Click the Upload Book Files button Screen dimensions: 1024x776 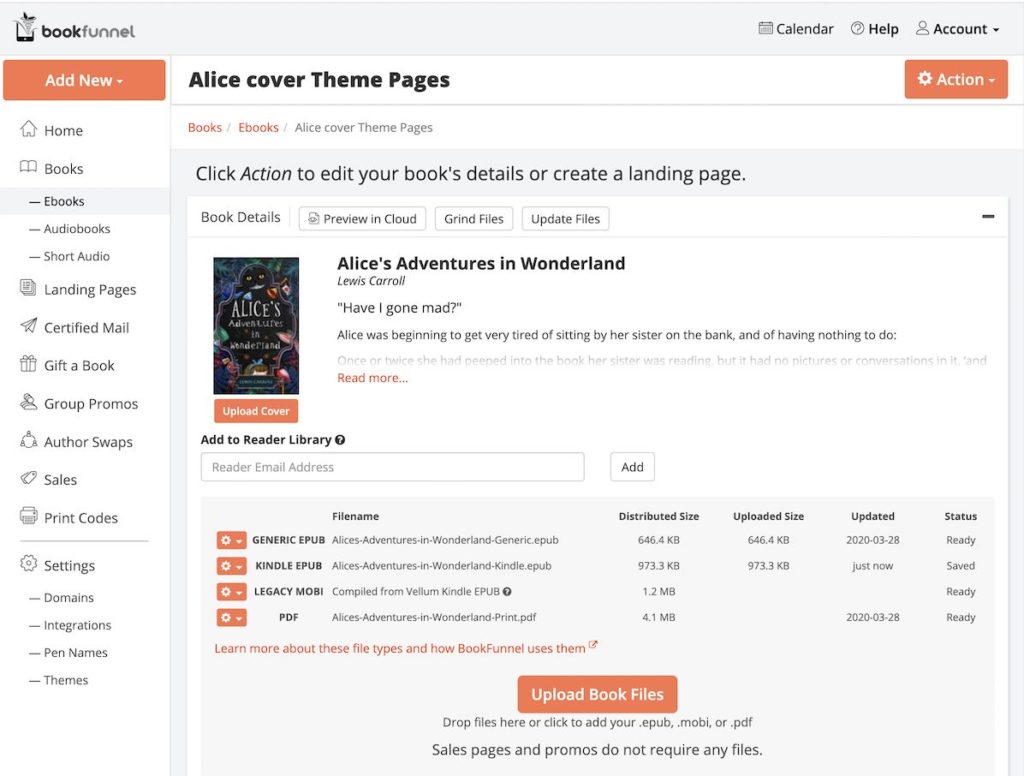597,694
